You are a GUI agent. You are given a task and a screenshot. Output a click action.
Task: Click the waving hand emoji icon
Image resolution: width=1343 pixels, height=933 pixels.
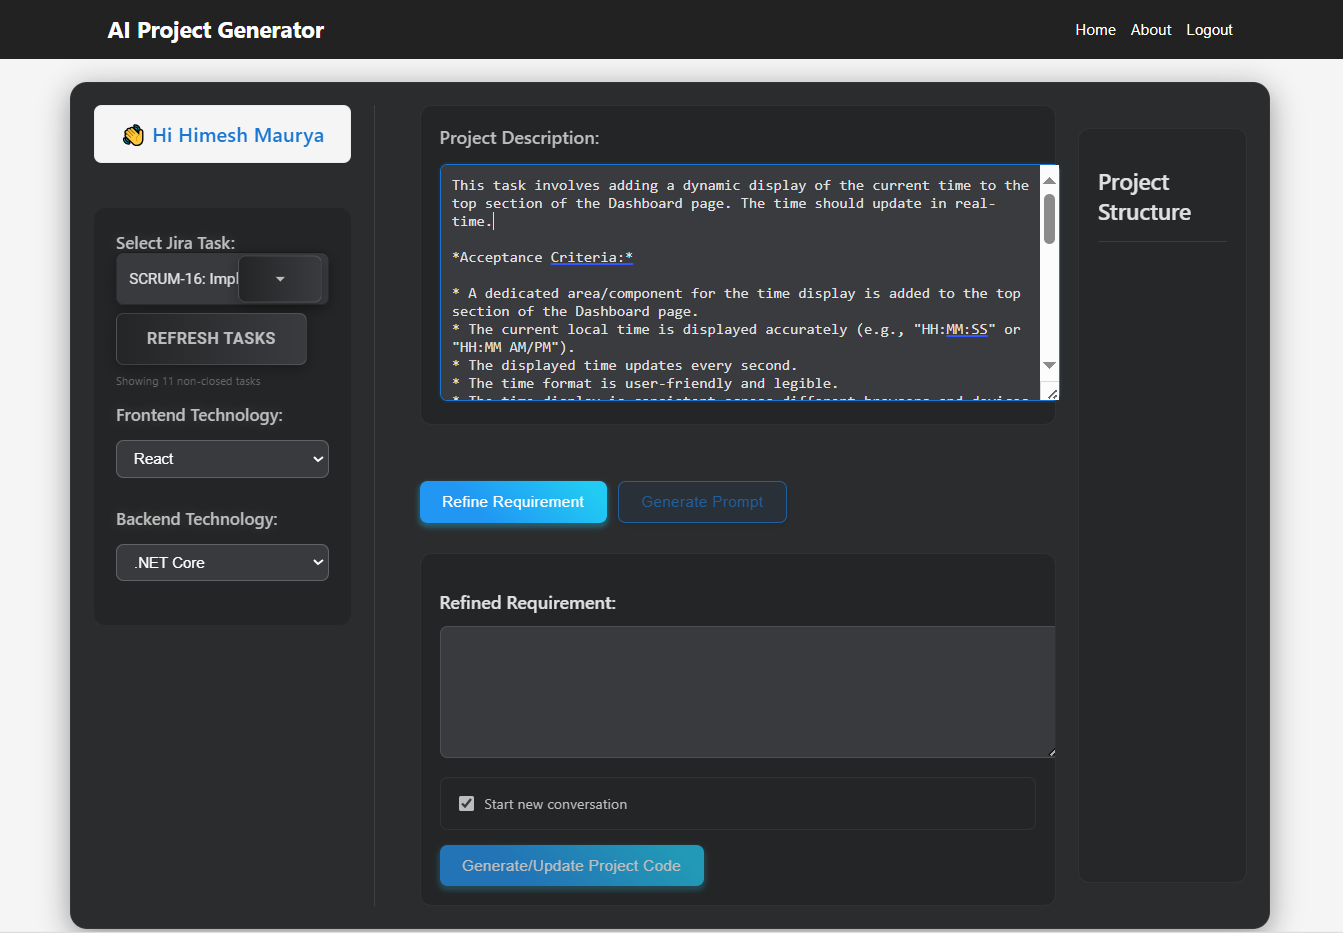tap(133, 135)
